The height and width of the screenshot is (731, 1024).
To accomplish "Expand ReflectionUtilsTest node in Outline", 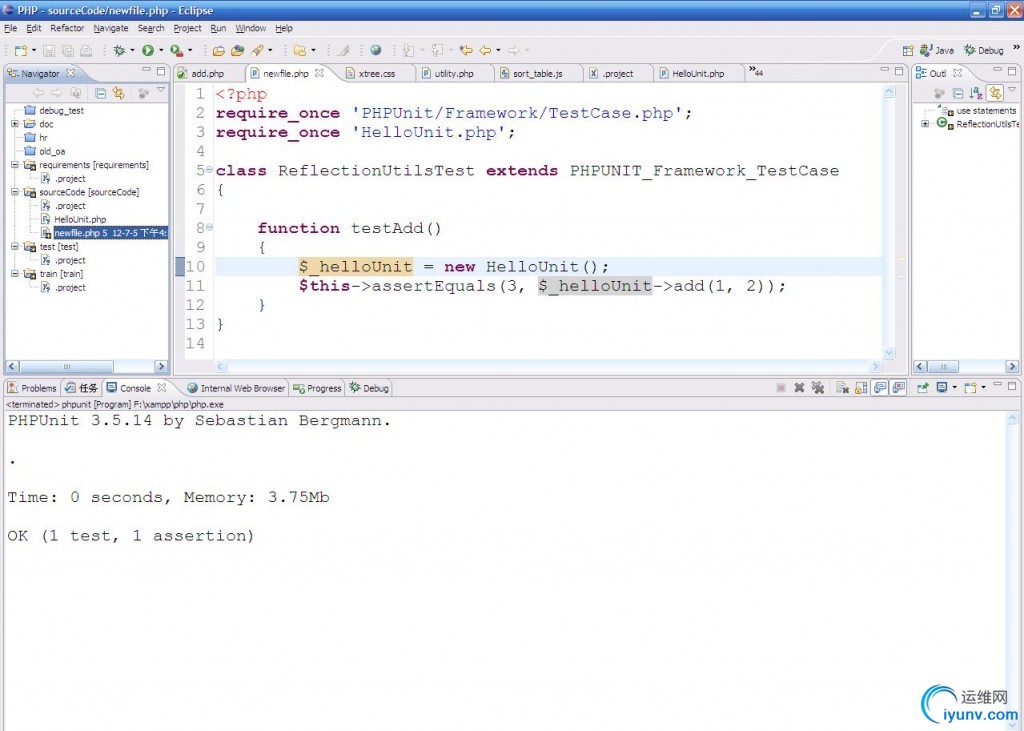I will click(925, 124).
